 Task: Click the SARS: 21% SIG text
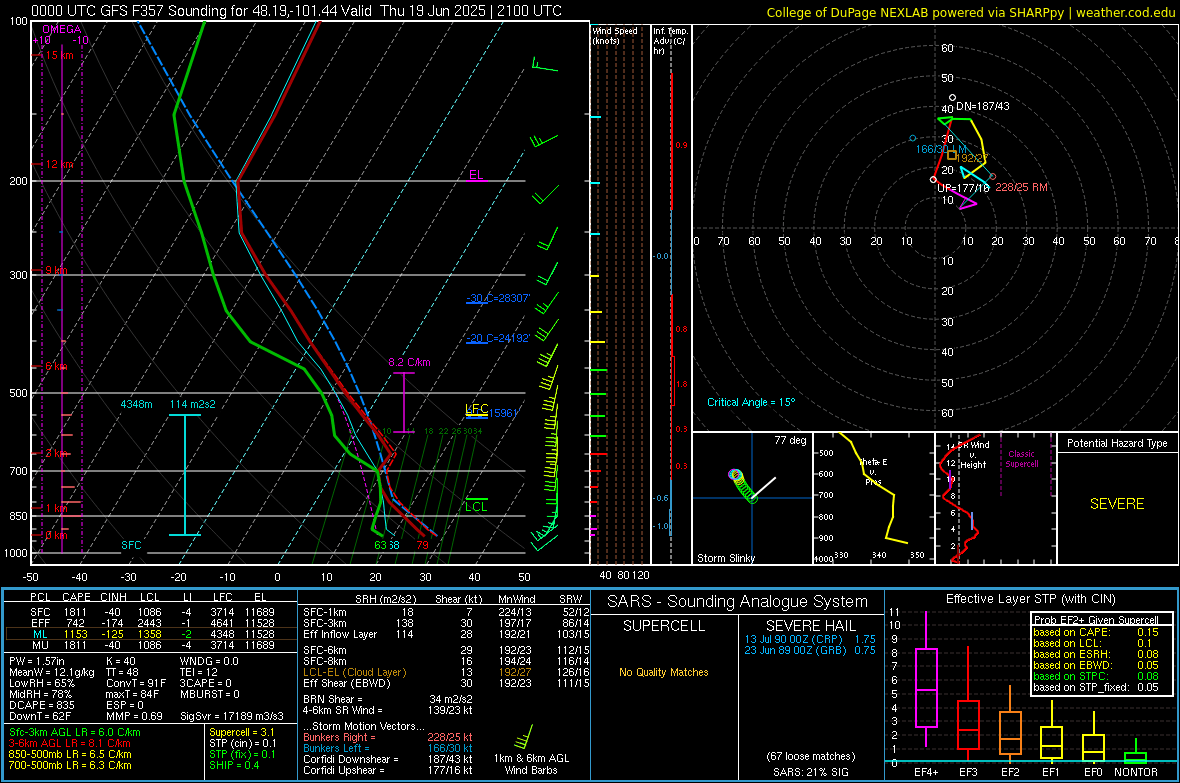tap(810, 772)
